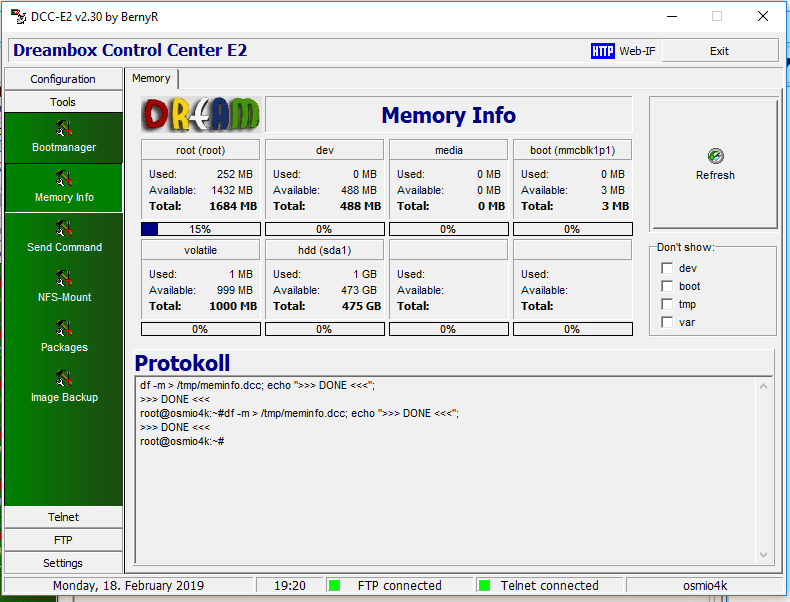
Task: Click the Refresh globe icon
Action: pos(715,156)
